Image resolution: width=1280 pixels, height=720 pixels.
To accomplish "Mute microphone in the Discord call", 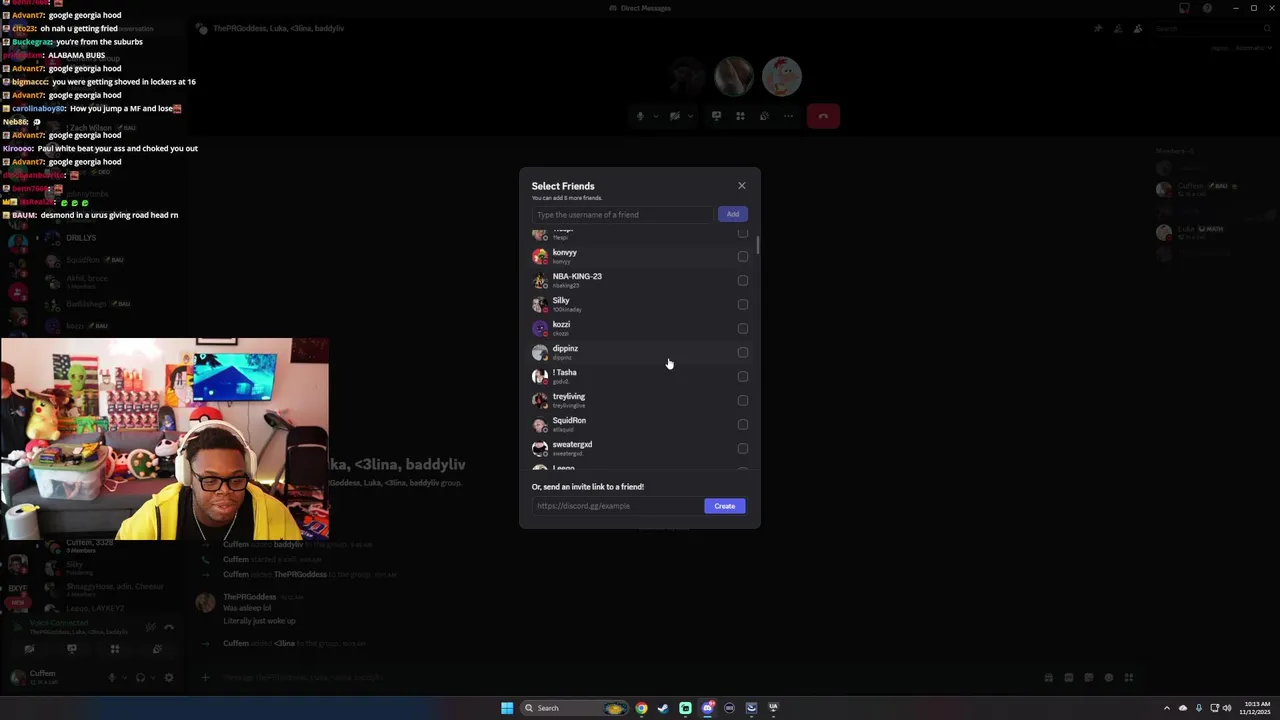I will click(x=640, y=116).
